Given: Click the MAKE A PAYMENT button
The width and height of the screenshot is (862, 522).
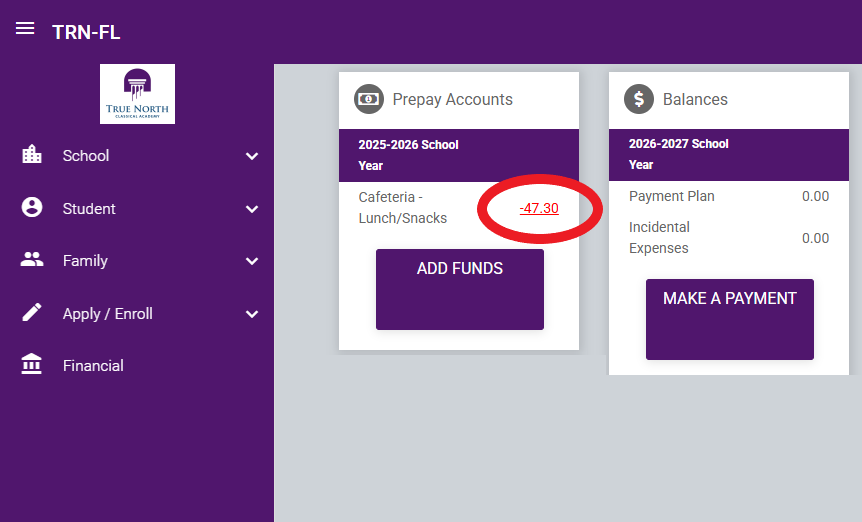Looking at the screenshot, I should [x=730, y=319].
